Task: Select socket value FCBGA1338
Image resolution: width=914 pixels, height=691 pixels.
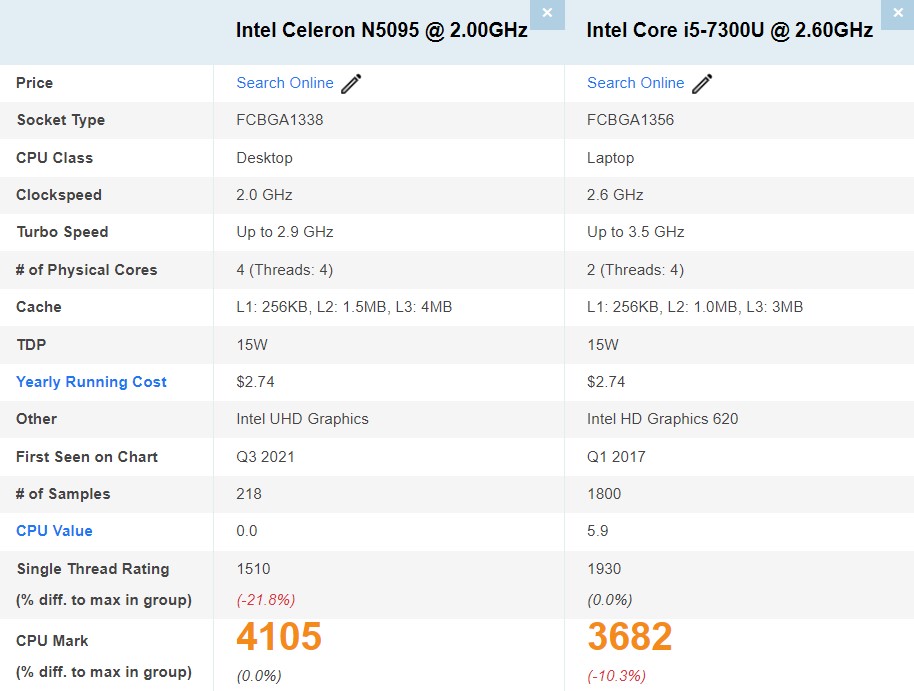Action: [x=280, y=120]
